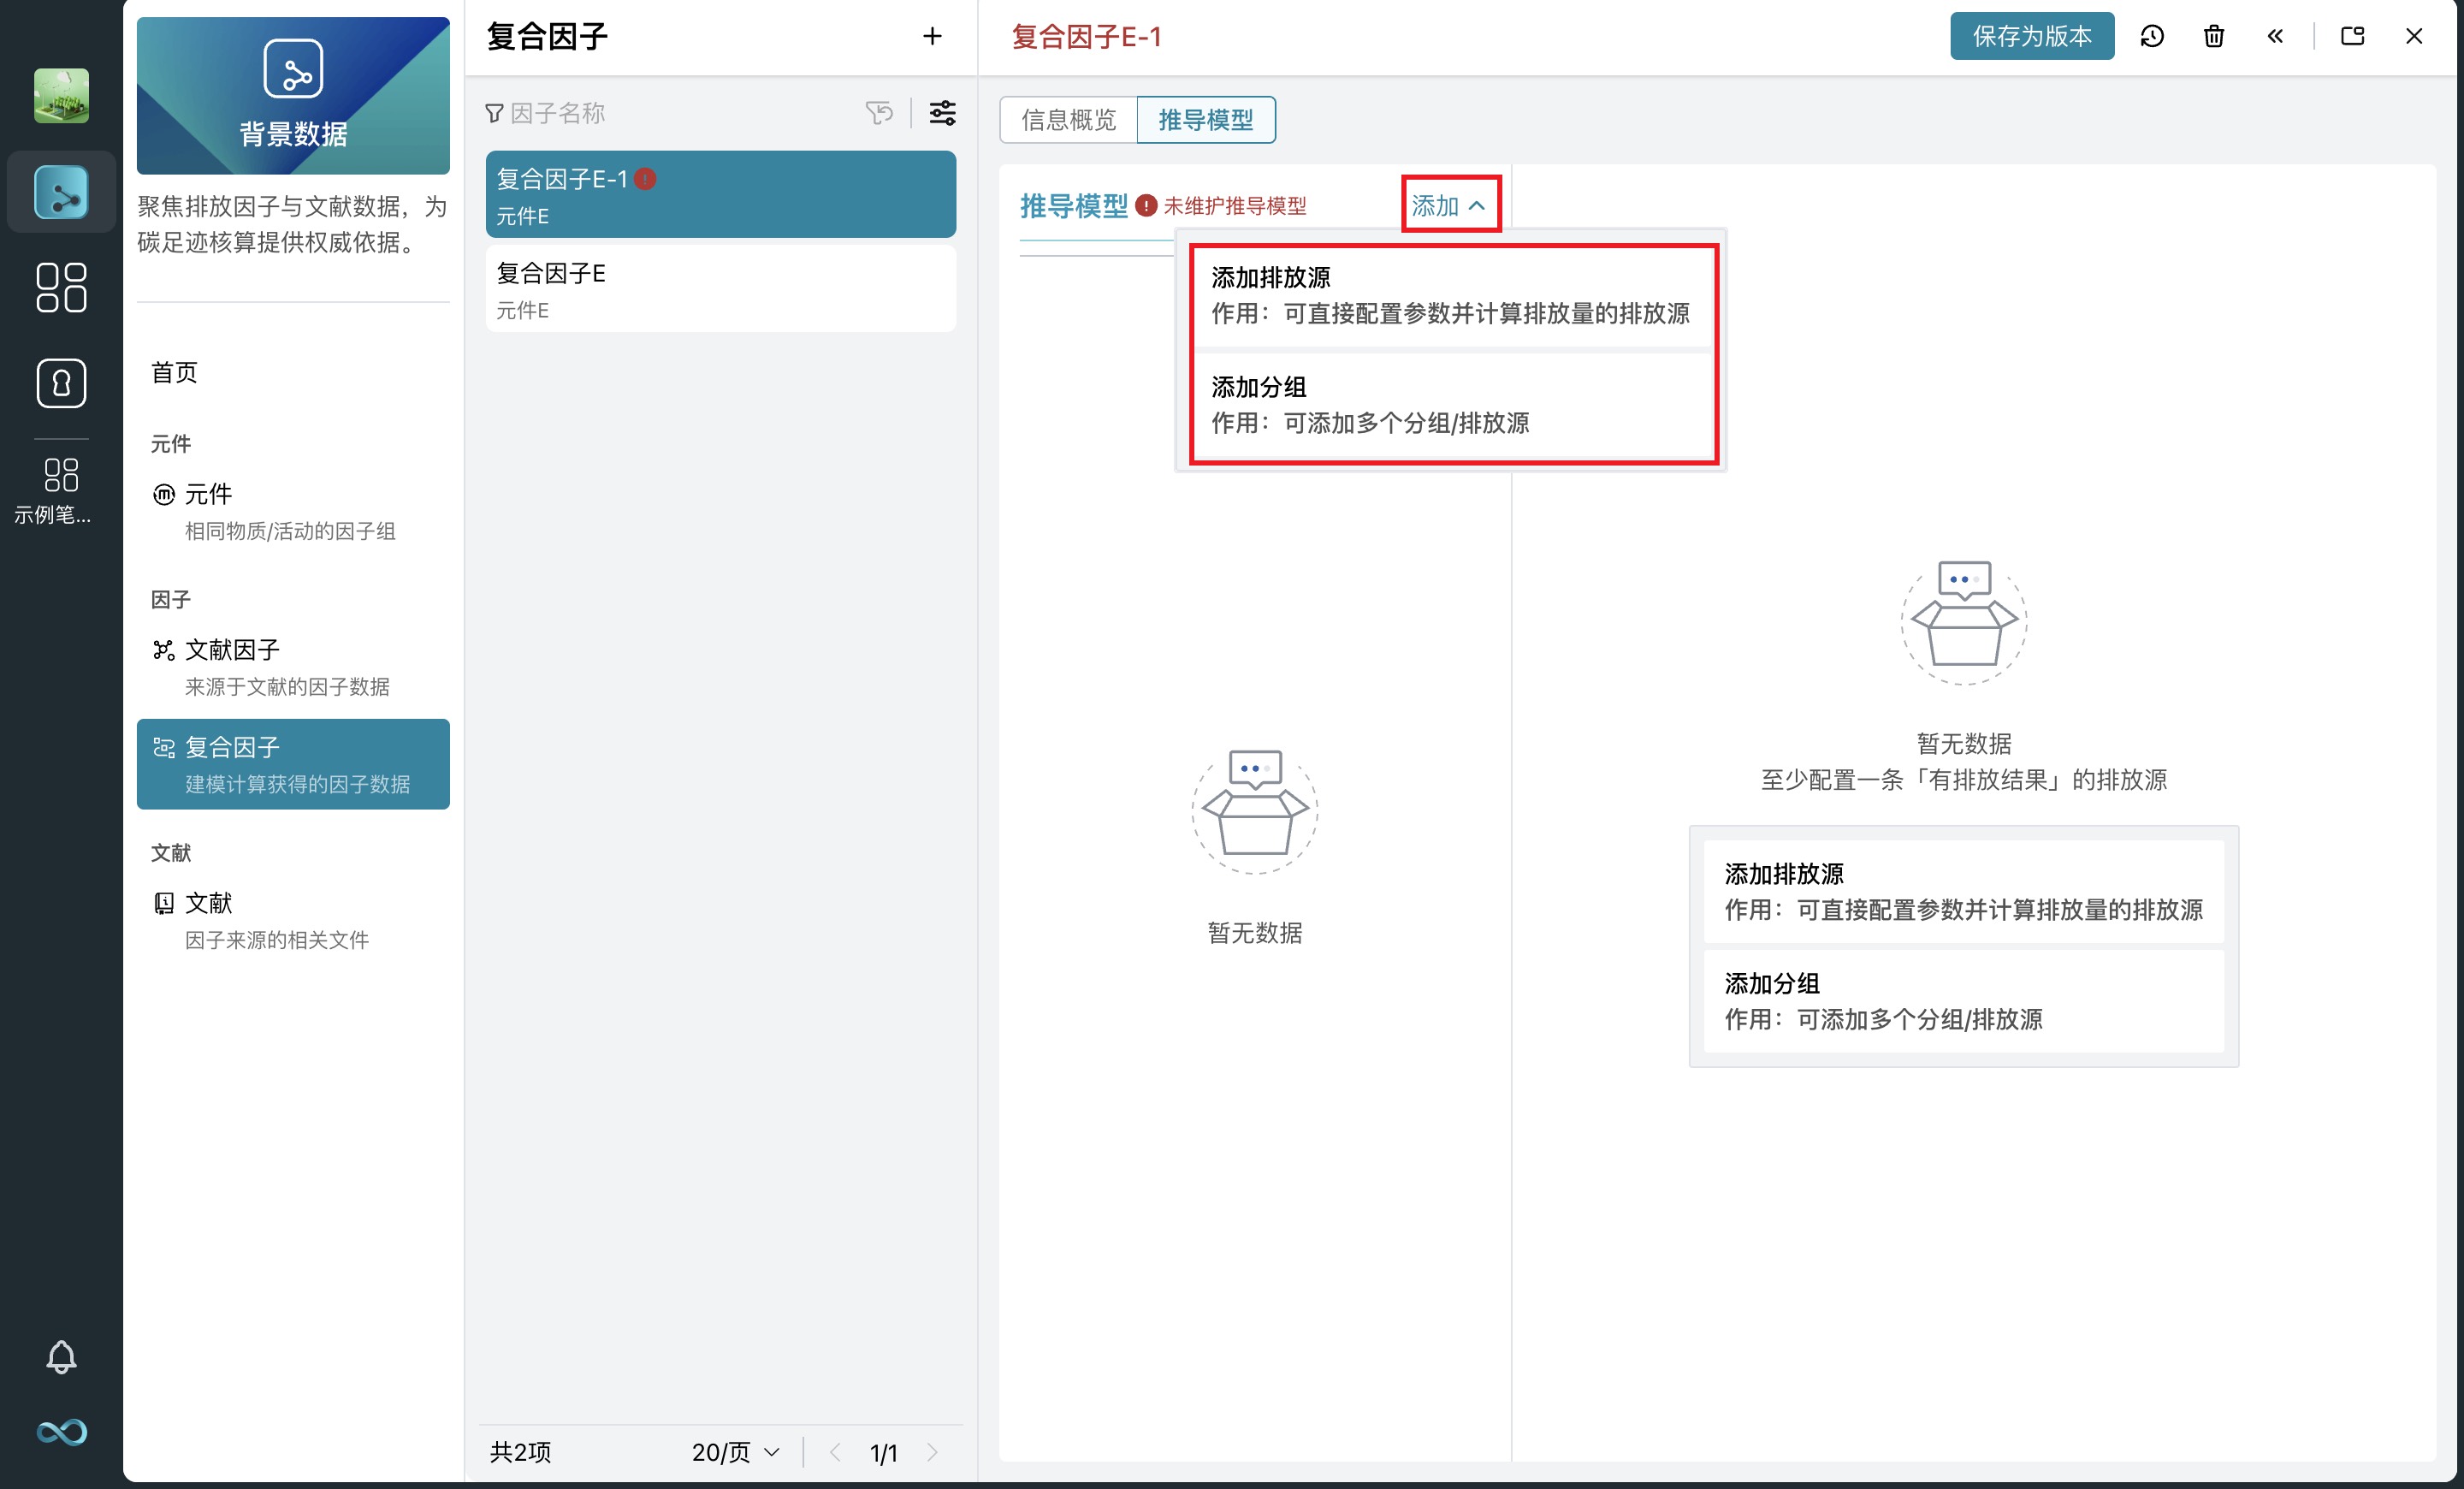Viewport: 2464px width, 1489px height.
Task: Collapse panel with double chevron icon
Action: [x=2275, y=37]
